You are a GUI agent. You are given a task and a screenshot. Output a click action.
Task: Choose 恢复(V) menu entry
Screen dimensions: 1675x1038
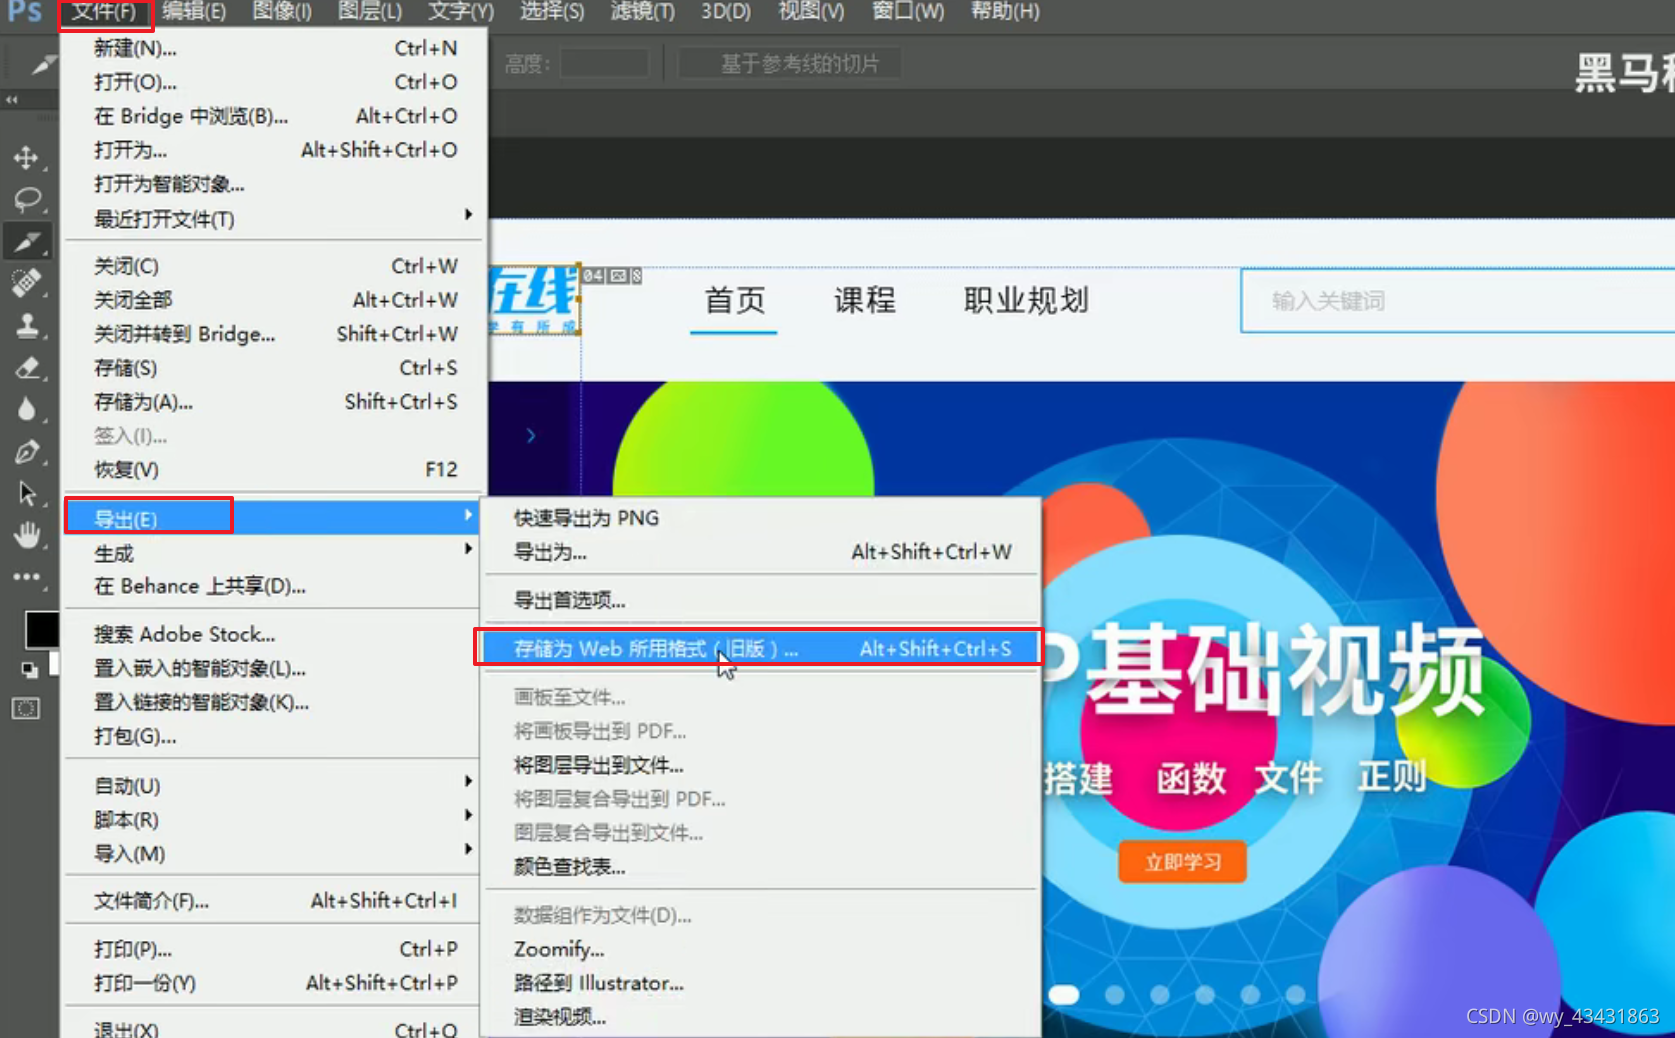pyautogui.click(x=272, y=469)
